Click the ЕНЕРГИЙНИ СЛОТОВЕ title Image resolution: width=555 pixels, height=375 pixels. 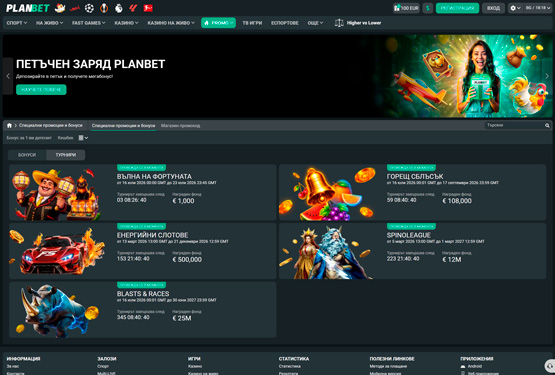pos(152,235)
